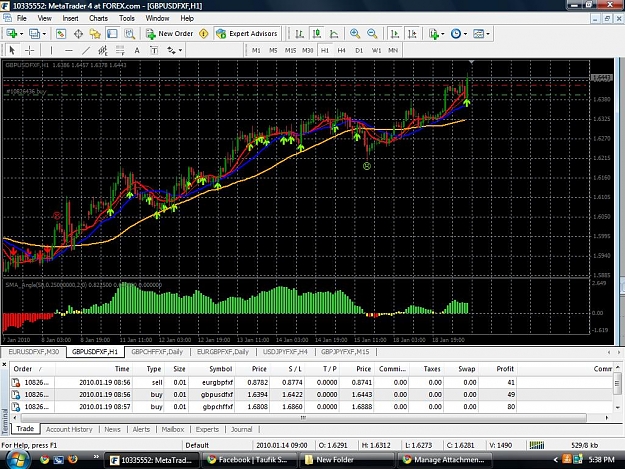The height and width of the screenshot is (469, 625).
Task: Open New Folder taskbar item
Action: click(348, 460)
